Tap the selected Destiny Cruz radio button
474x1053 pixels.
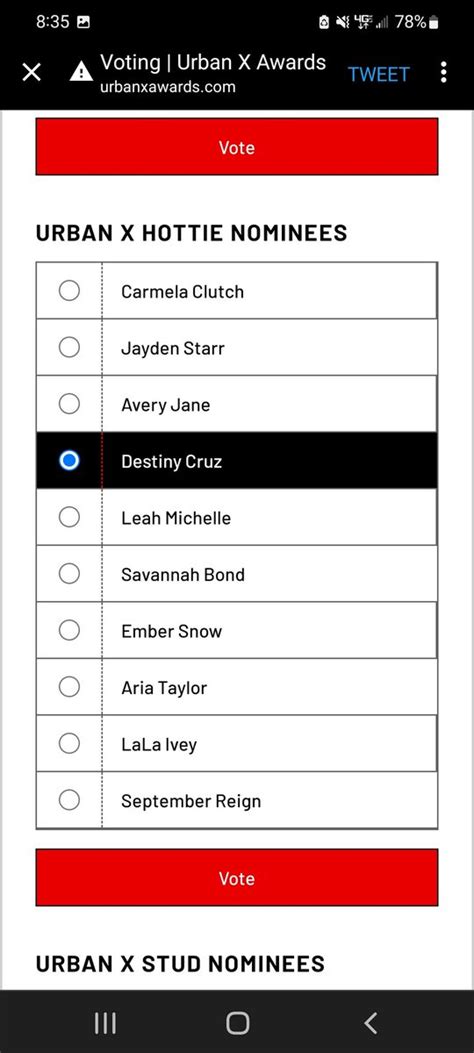[x=69, y=461]
